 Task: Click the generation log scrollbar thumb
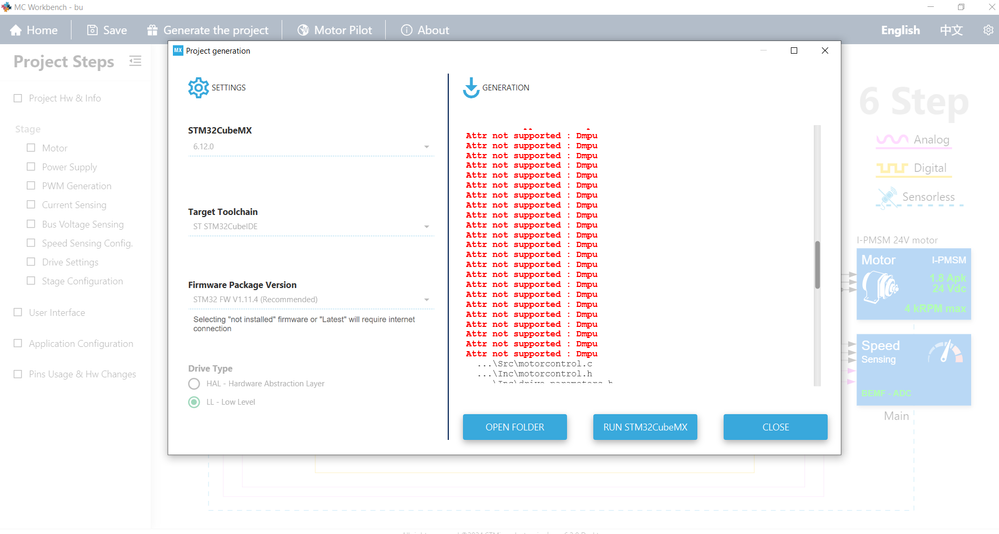pos(817,265)
